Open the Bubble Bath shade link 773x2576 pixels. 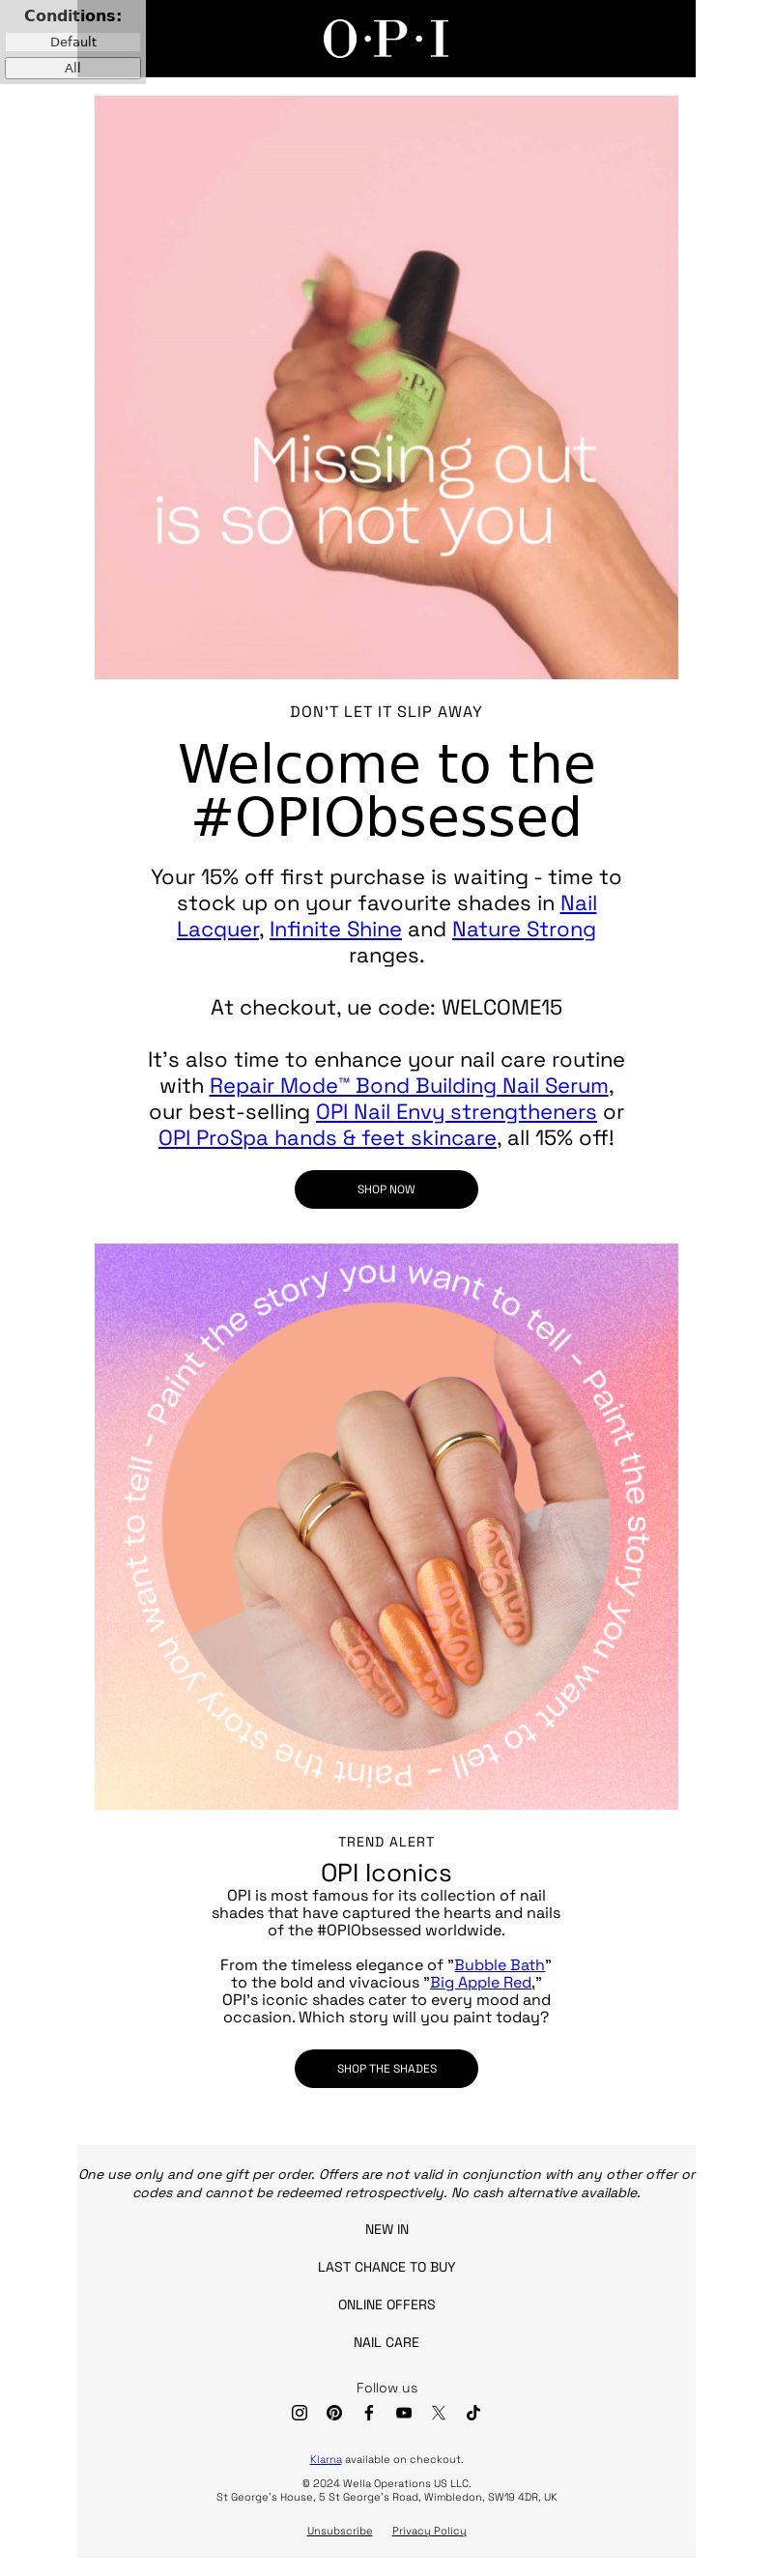(x=499, y=1964)
